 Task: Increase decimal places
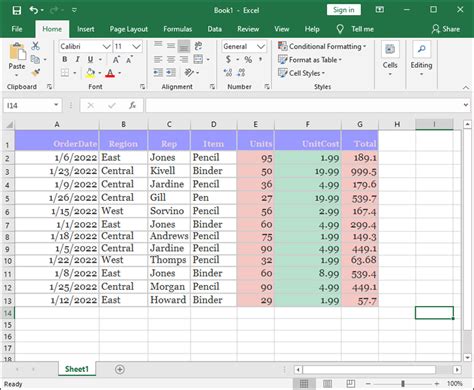point(228,72)
